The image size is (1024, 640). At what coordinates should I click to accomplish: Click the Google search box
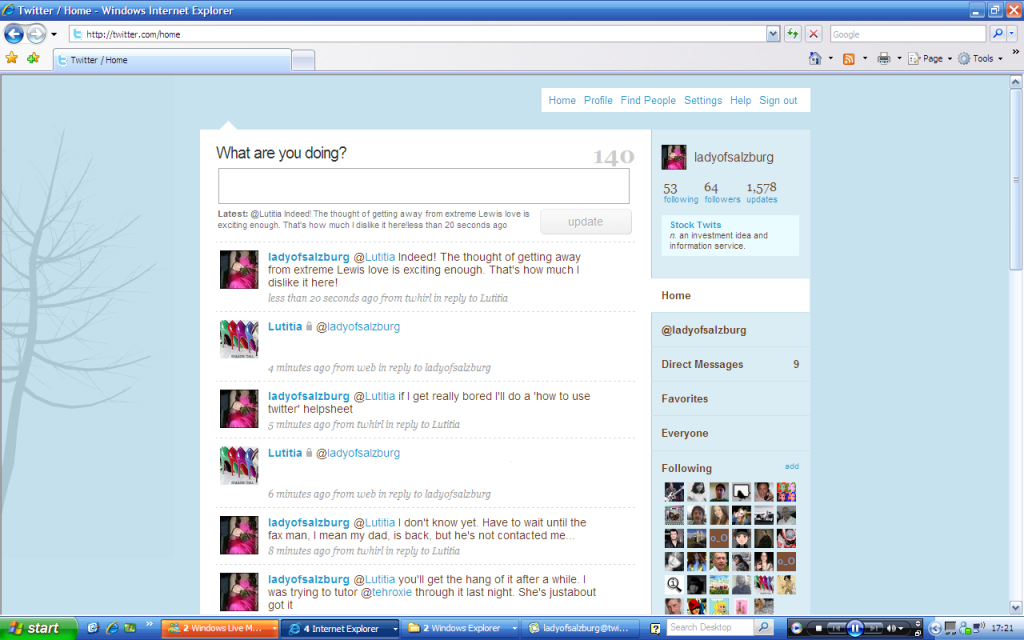click(908, 34)
